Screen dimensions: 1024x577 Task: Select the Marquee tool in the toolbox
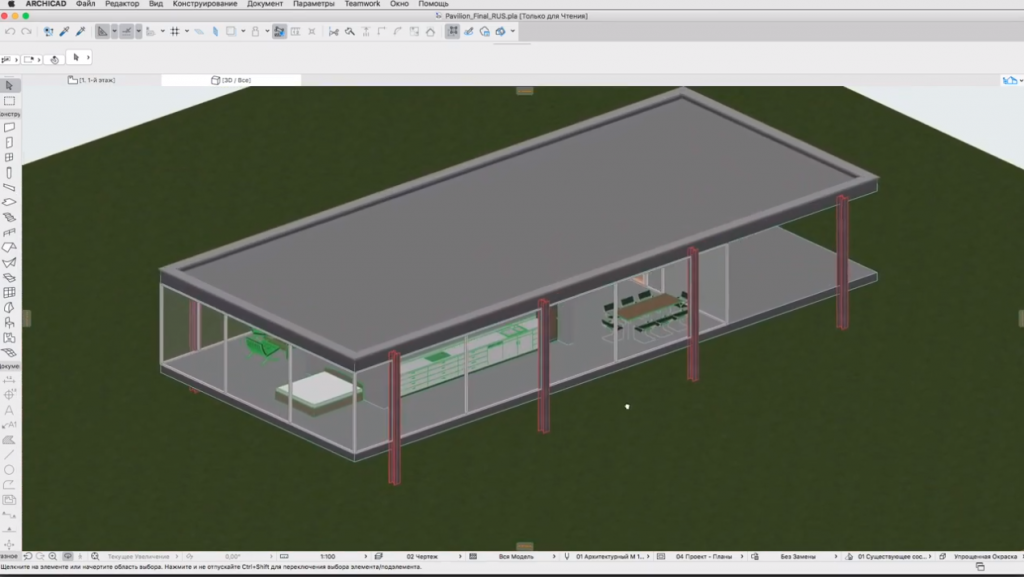point(9,101)
